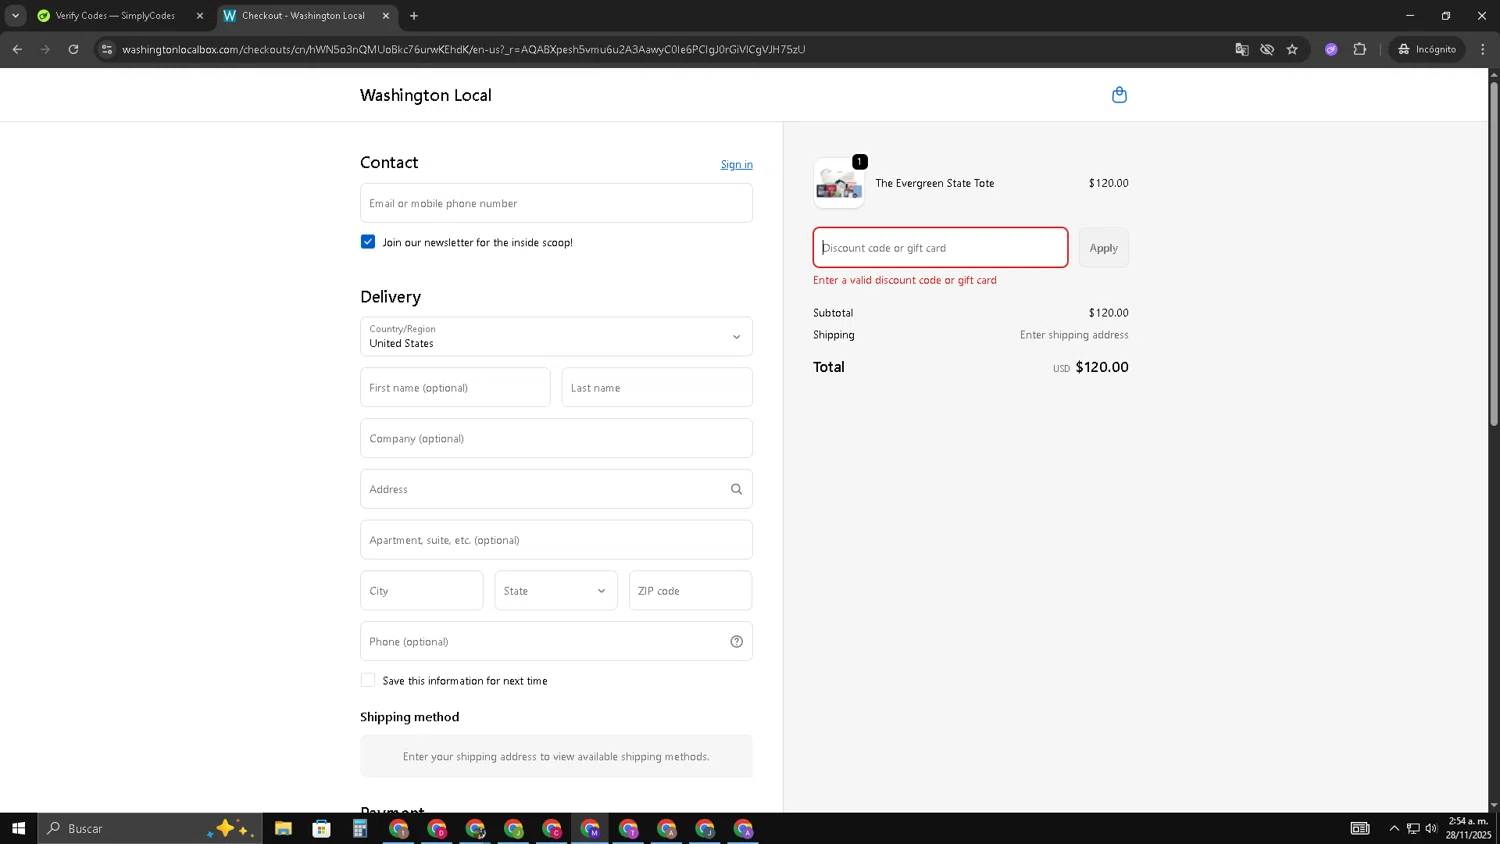This screenshot has width=1500, height=844.
Task: Click the Windows Start button
Action: [18, 828]
